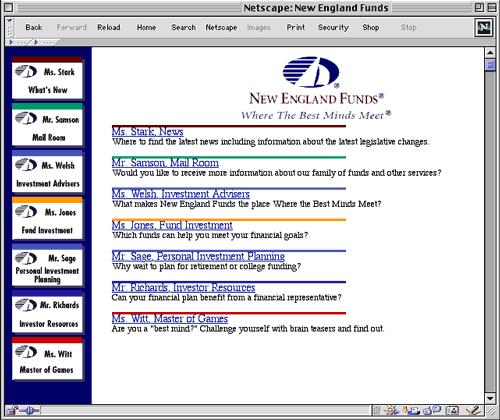Toggle the online/offline plug icon
500x420 pixels.
pyautogui.click(x=30, y=410)
